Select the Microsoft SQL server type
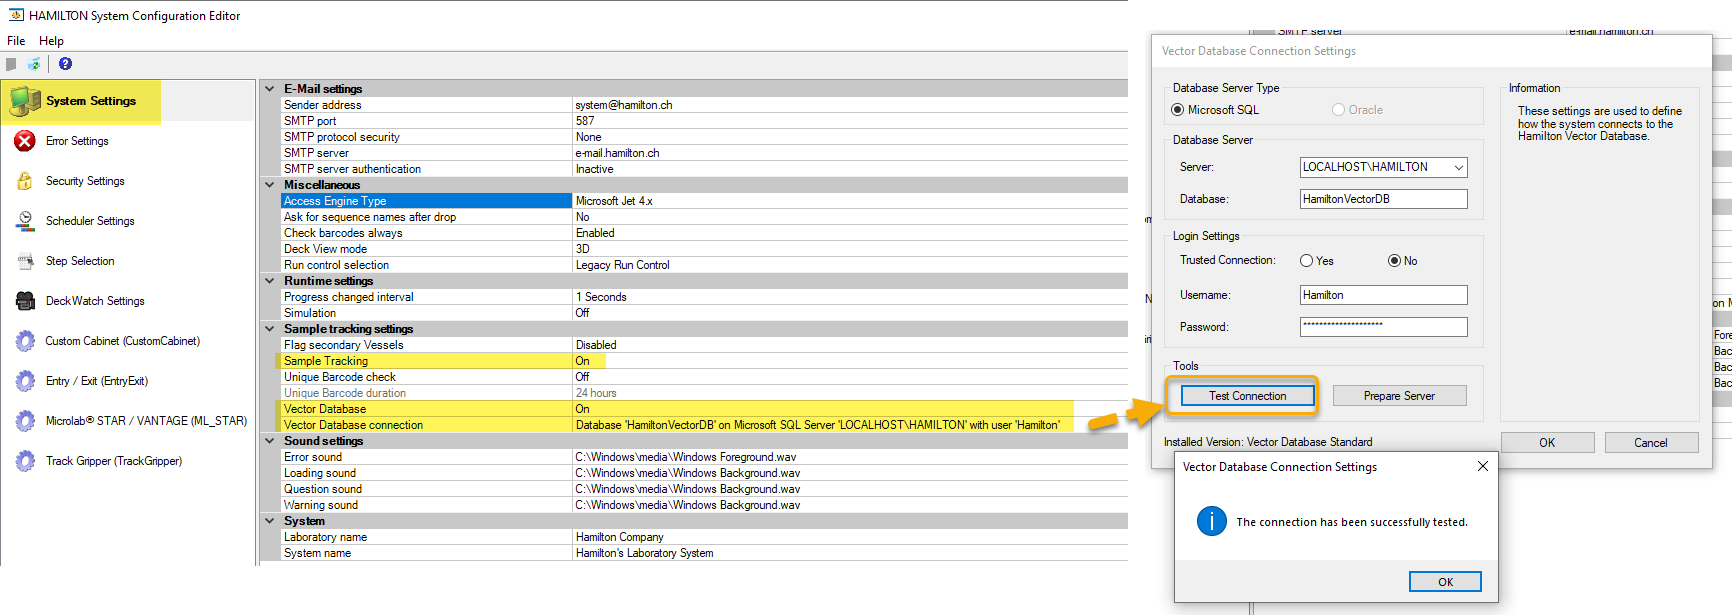The height and width of the screenshot is (615, 1732). click(1177, 110)
